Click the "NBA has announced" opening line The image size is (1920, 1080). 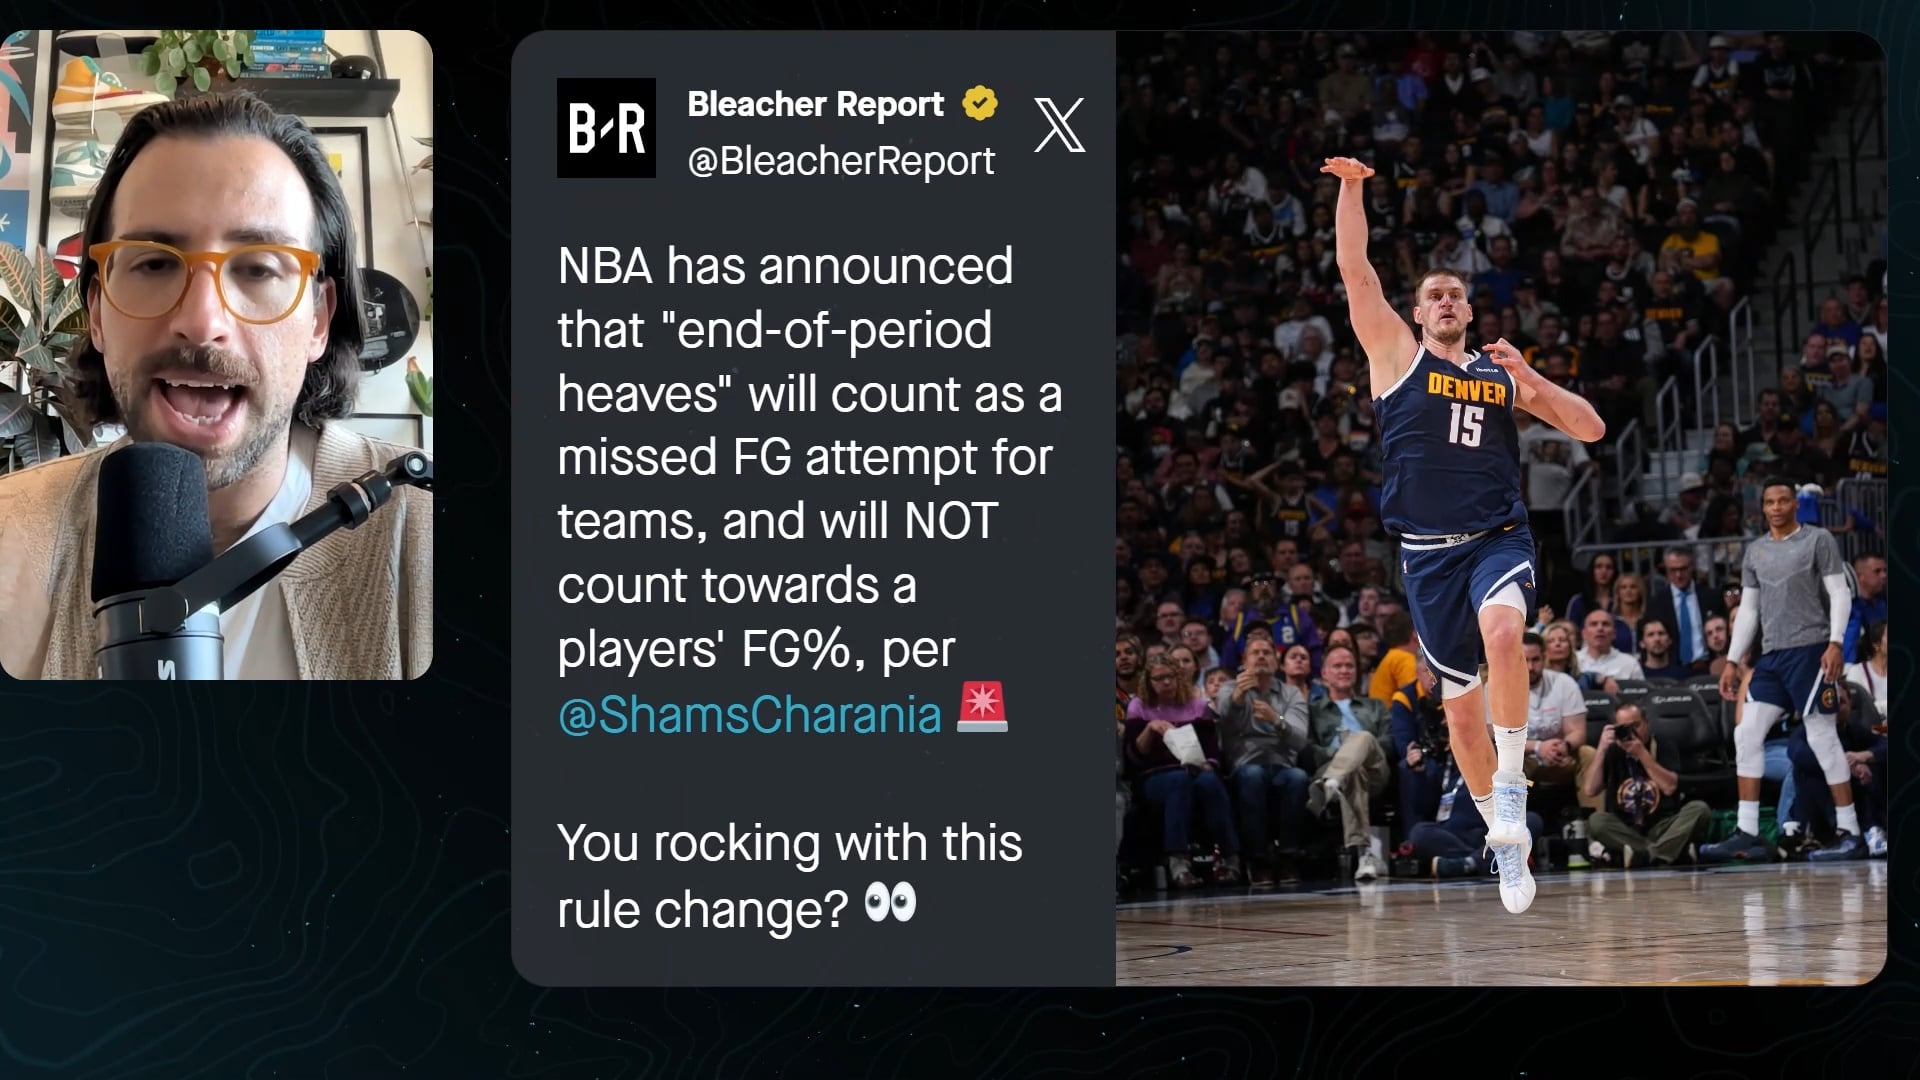pyautogui.click(x=785, y=266)
